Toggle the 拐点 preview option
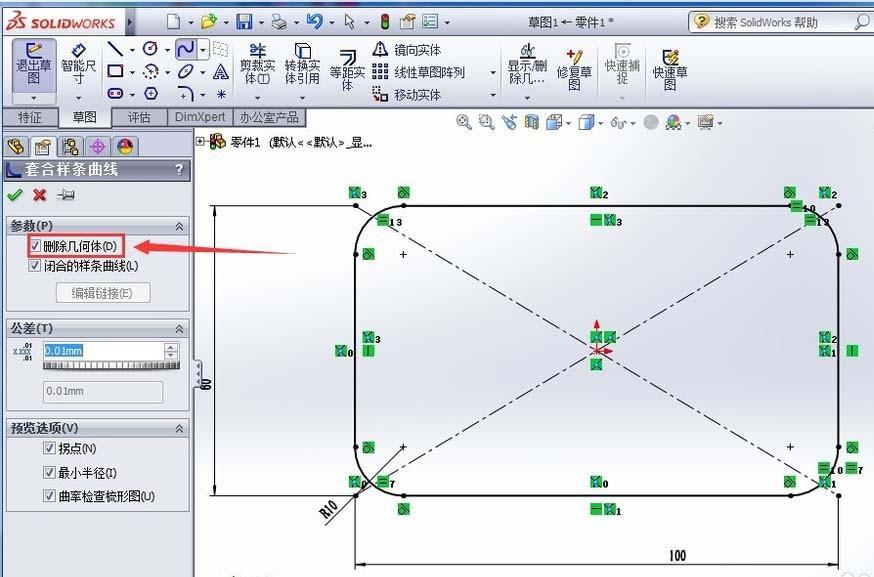 pos(49,448)
